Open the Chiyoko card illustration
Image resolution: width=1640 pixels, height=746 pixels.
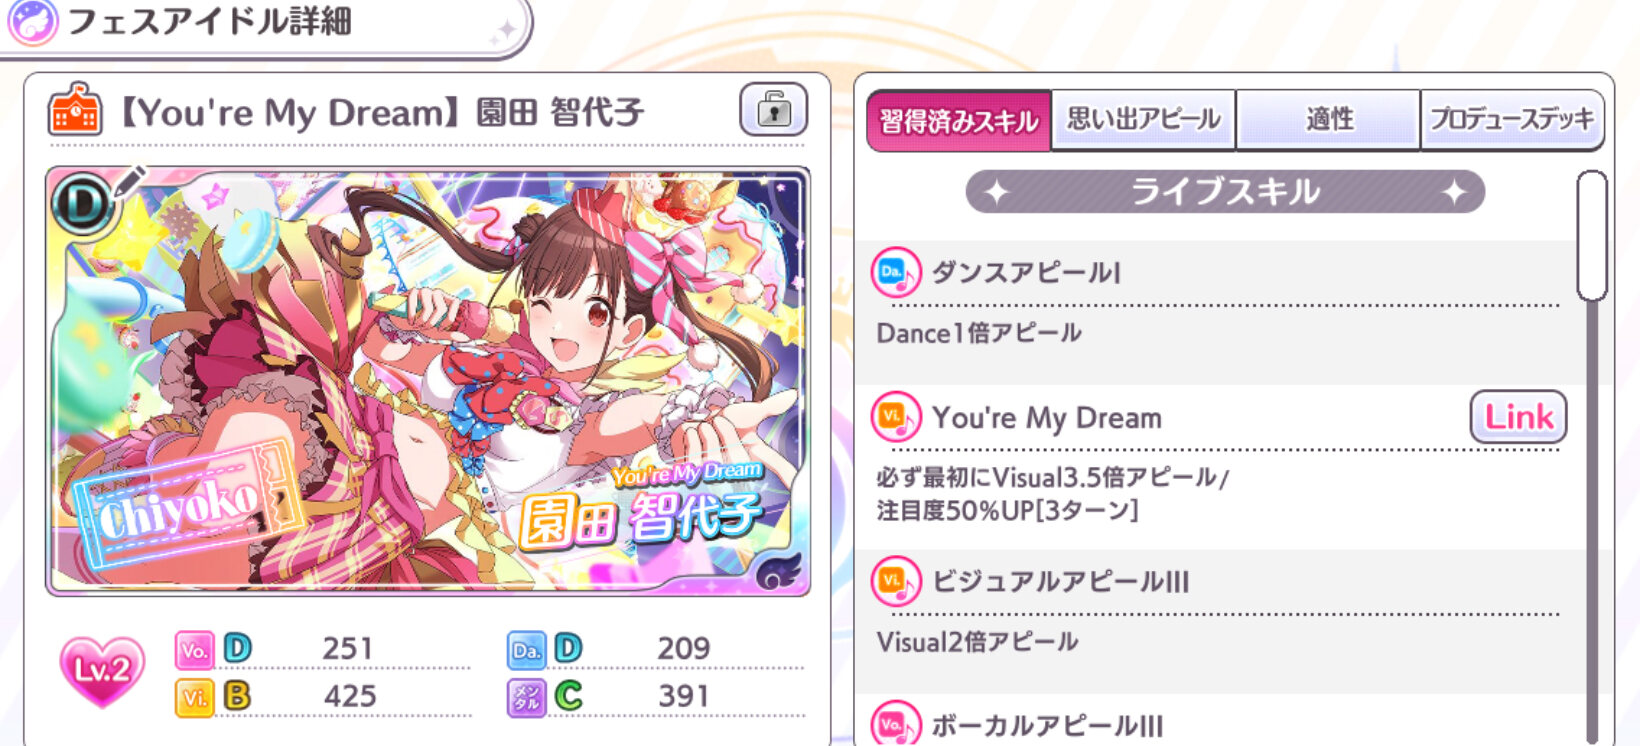click(x=428, y=381)
